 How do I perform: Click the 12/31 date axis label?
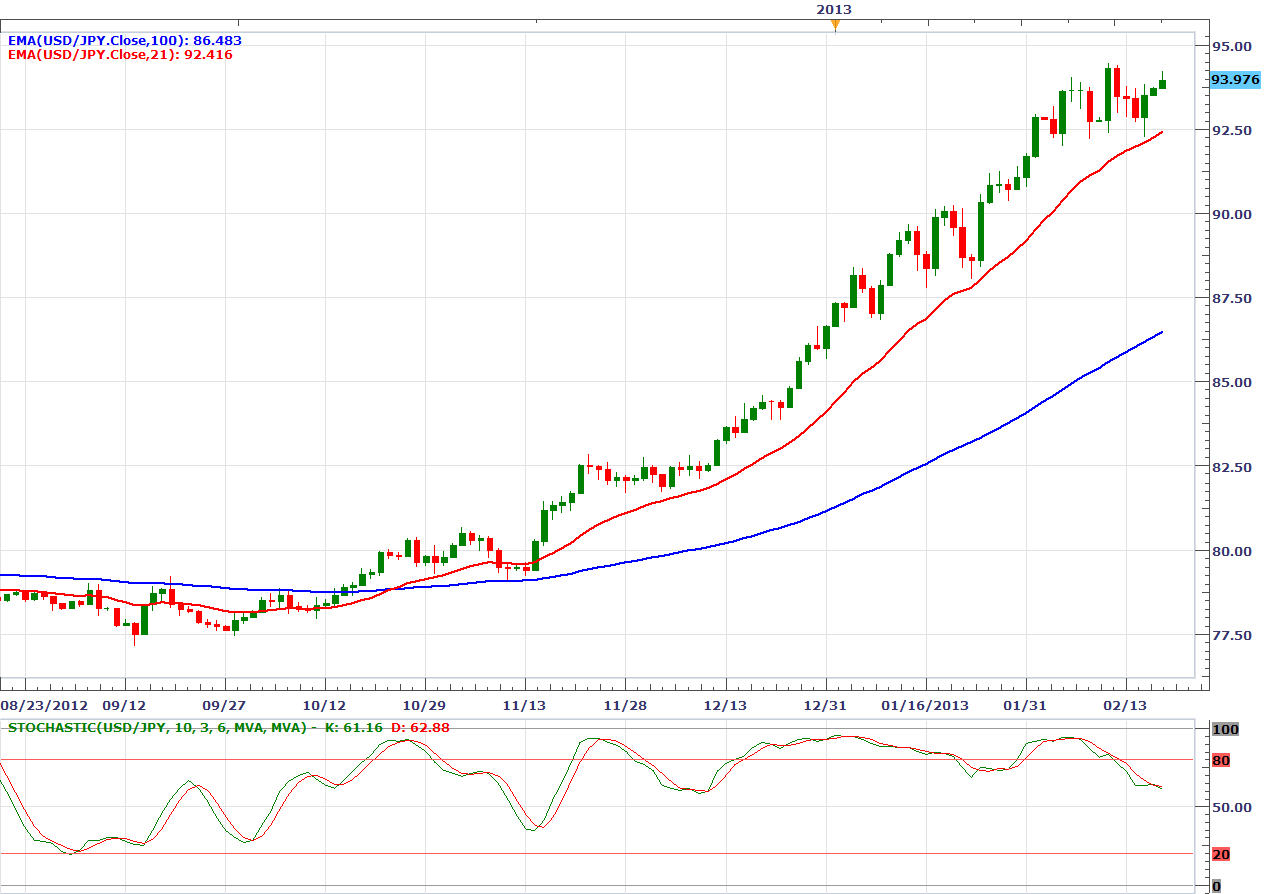click(826, 705)
